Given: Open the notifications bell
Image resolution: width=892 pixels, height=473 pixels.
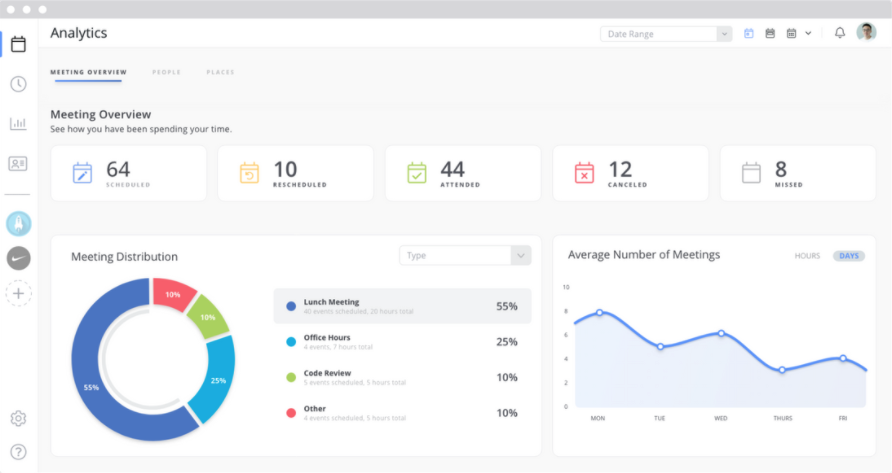Looking at the screenshot, I should click(x=840, y=33).
